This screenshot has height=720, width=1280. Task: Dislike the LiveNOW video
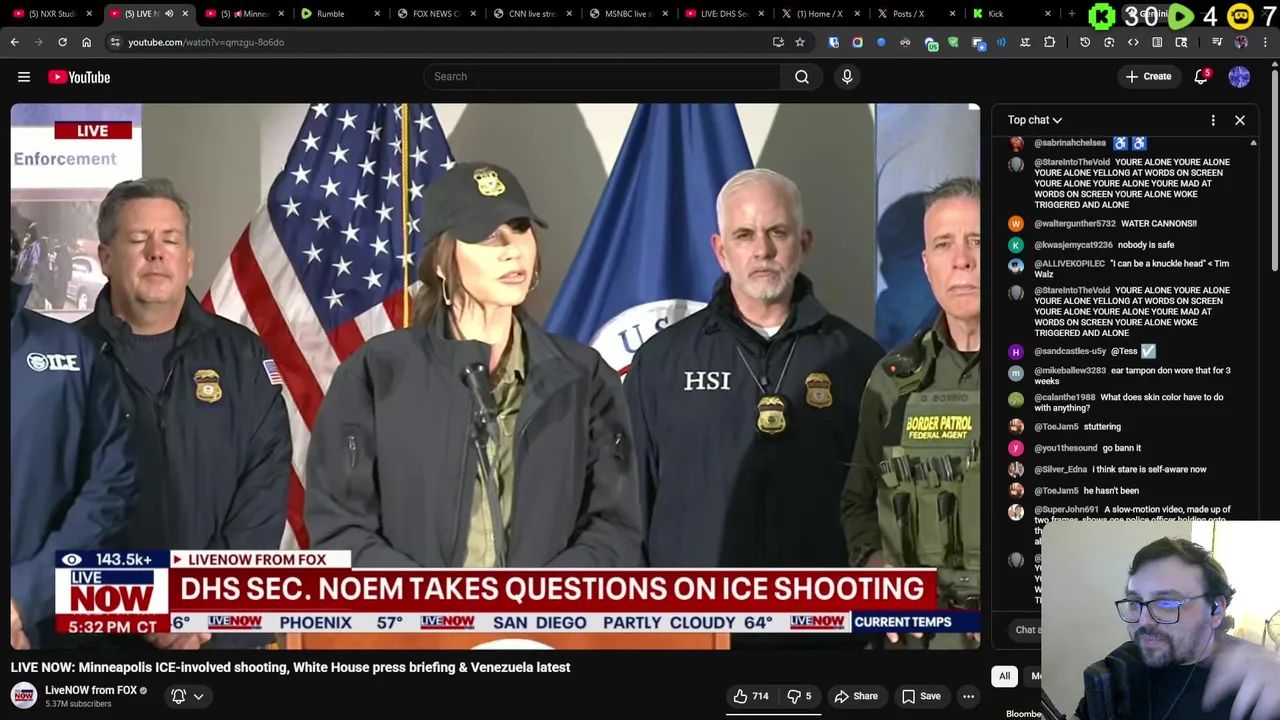pos(799,696)
